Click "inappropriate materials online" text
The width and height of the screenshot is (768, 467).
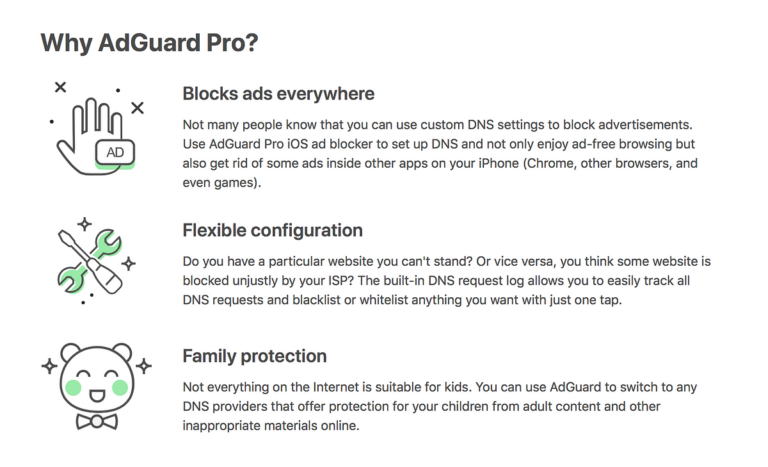click(x=270, y=425)
